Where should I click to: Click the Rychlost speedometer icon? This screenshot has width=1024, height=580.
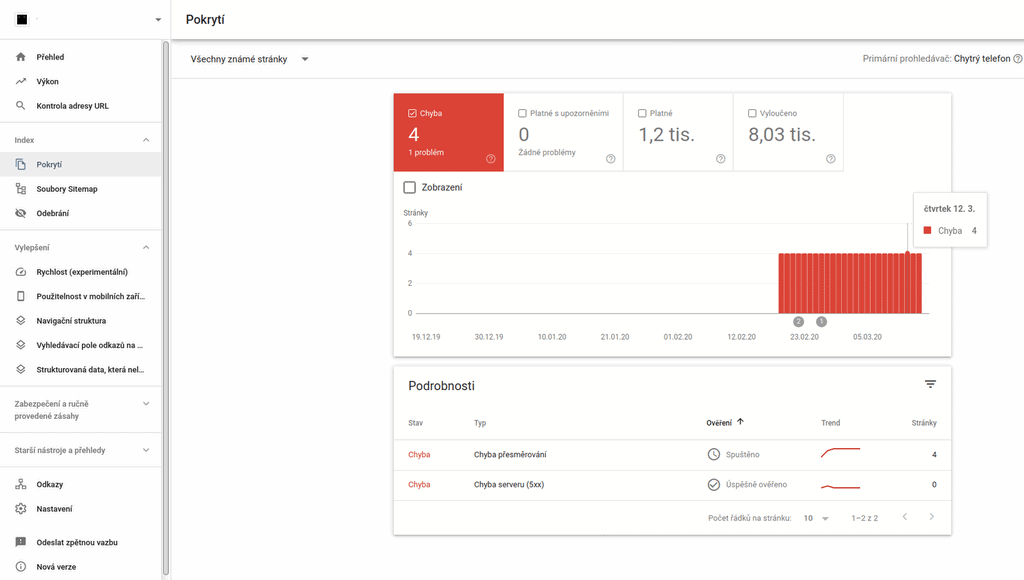tap(21, 272)
